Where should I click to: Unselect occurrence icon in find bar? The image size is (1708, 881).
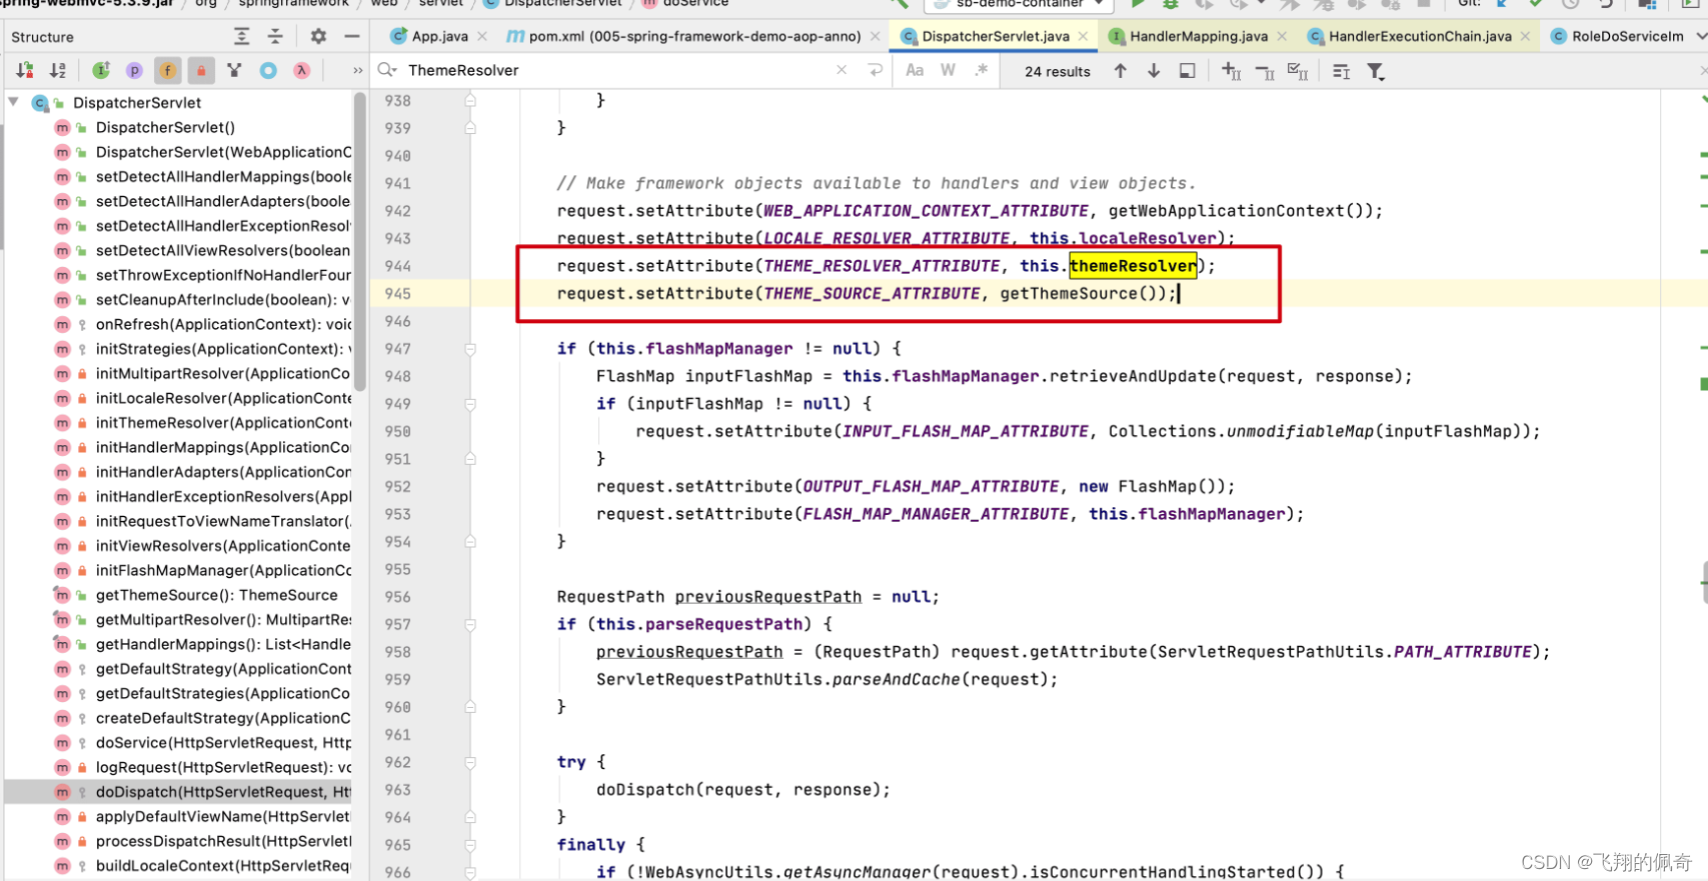click(x=1265, y=72)
